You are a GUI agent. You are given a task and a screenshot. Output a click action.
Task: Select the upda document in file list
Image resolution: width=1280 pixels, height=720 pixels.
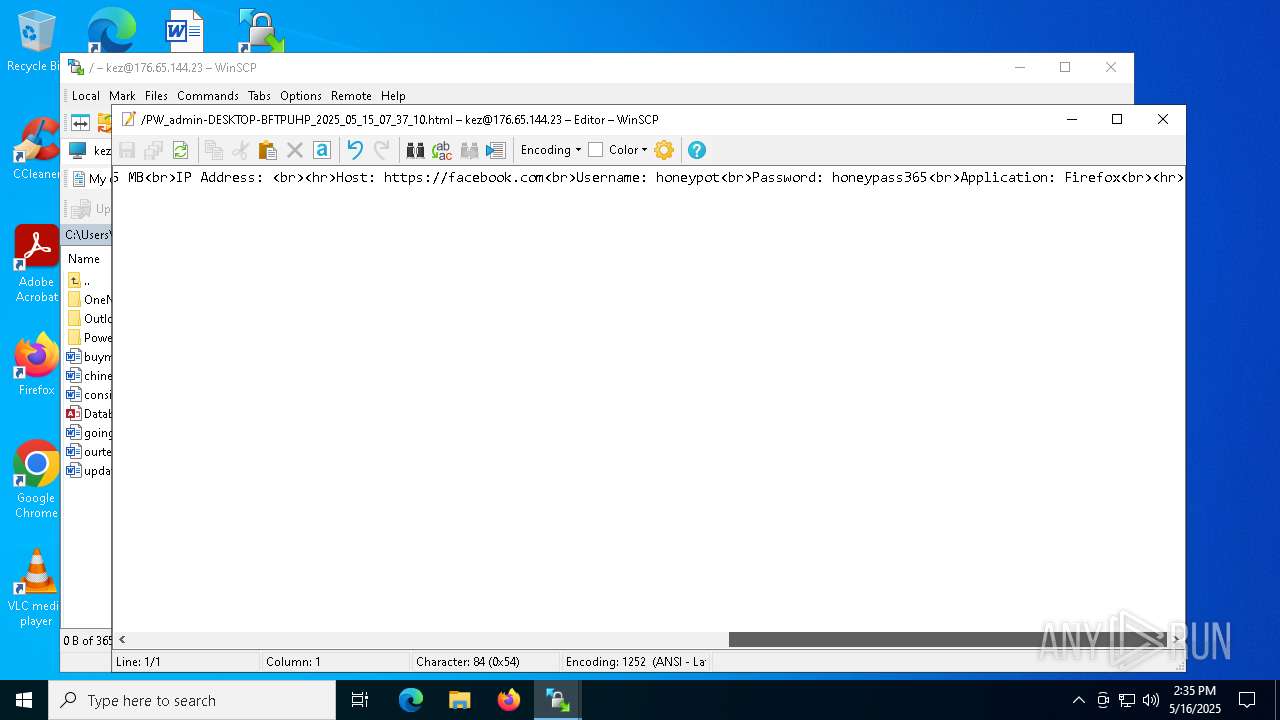click(89, 471)
